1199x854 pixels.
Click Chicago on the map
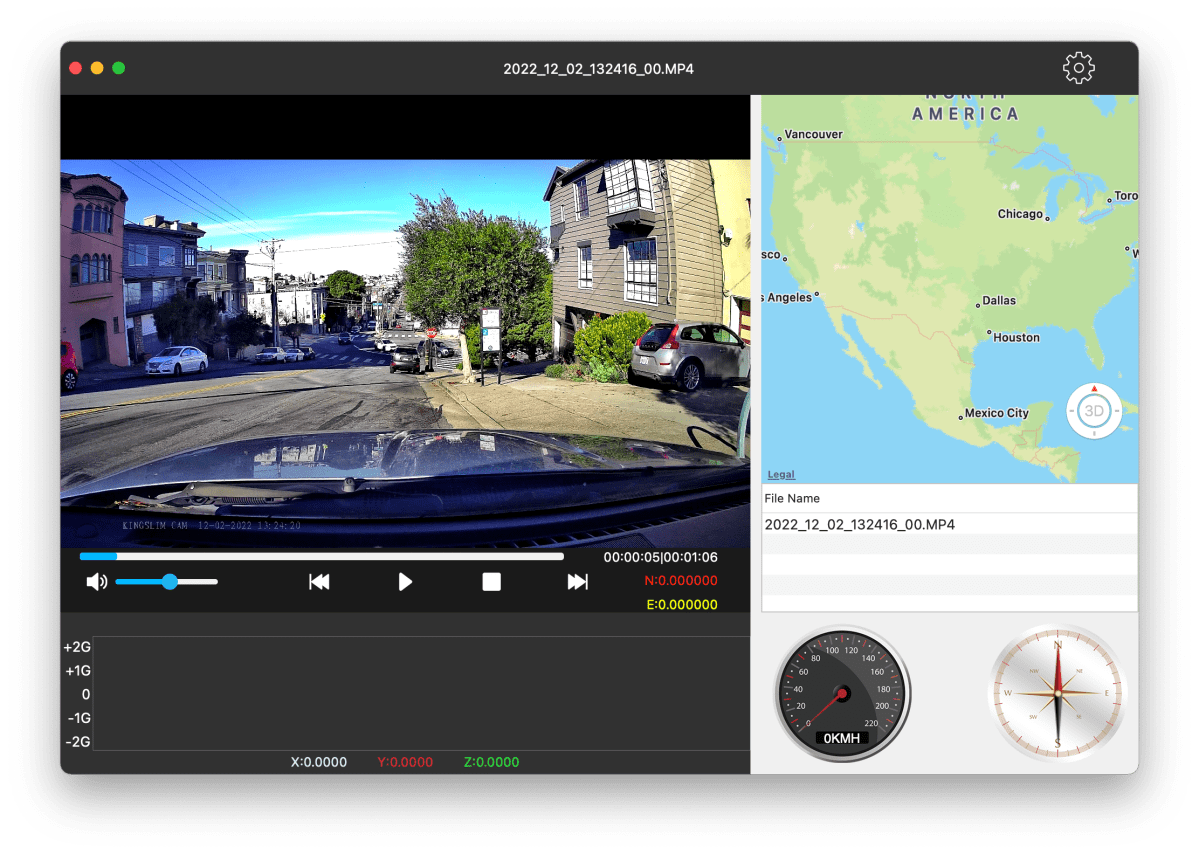pyautogui.click(x=1020, y=214)
